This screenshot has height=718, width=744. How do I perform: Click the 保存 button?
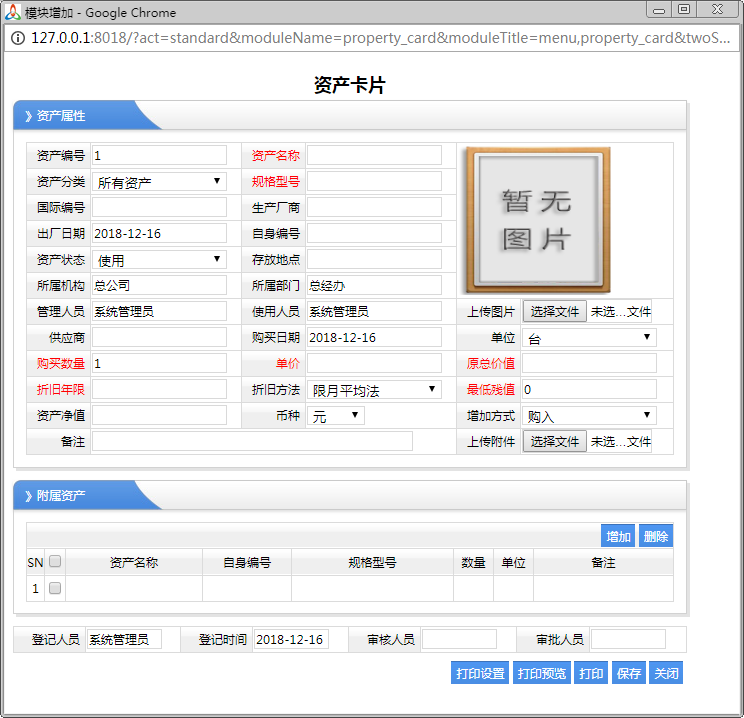629,673
